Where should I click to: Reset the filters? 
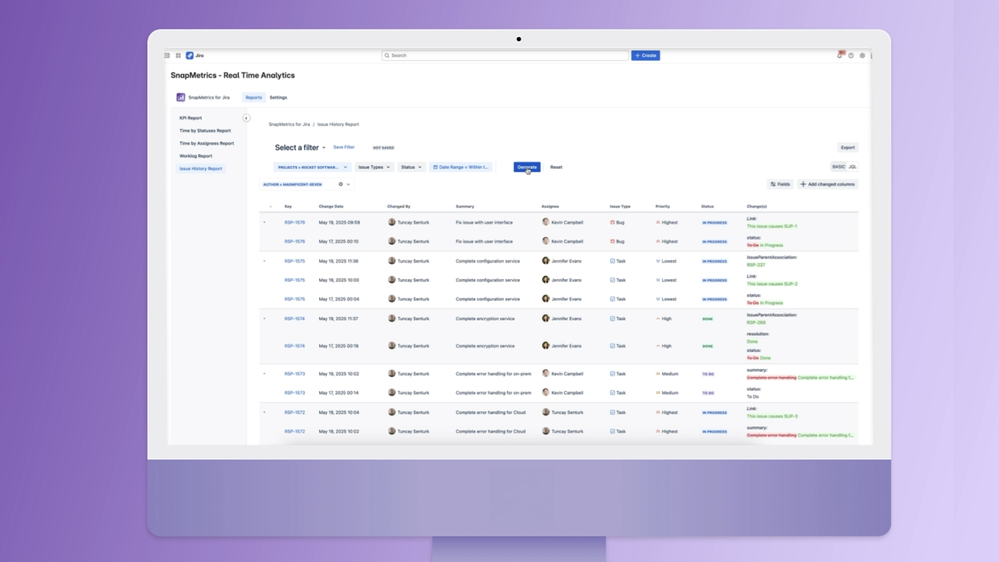[x=556, y=167]
